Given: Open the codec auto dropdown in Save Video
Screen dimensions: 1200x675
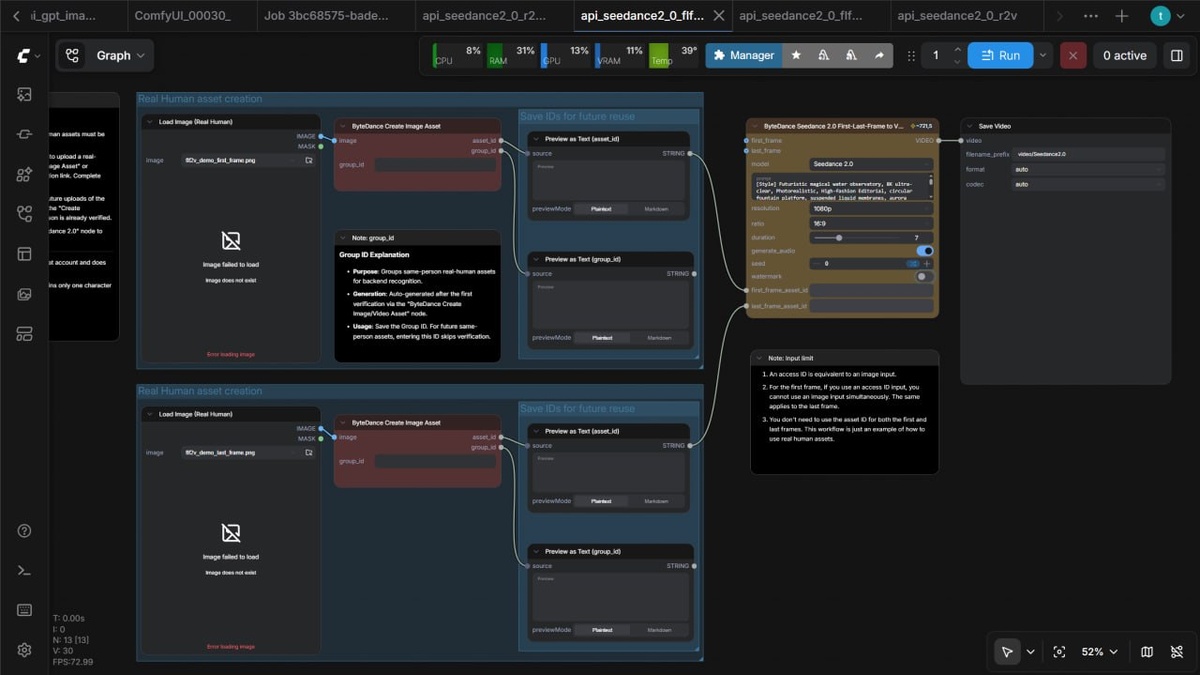Looking at the screenshot, I should click(1089, 184).
